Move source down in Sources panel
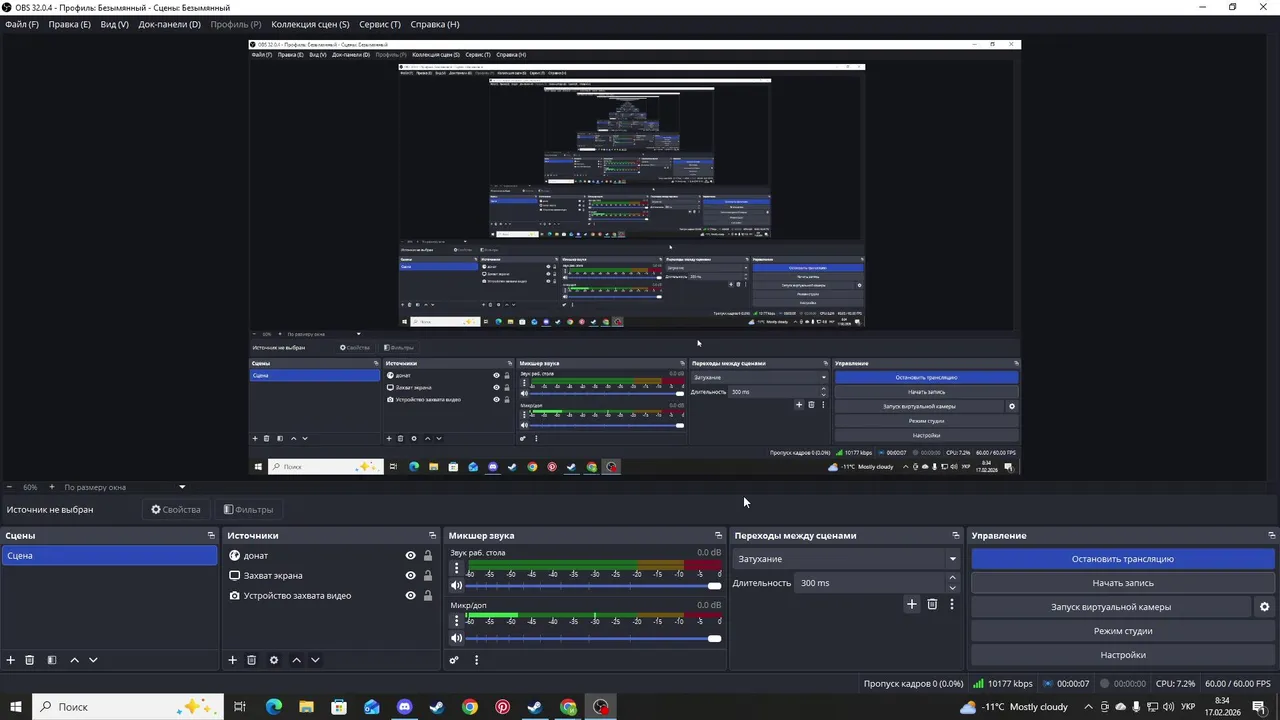This screenshot has height=720, width=1280. (x=315, y=660)
